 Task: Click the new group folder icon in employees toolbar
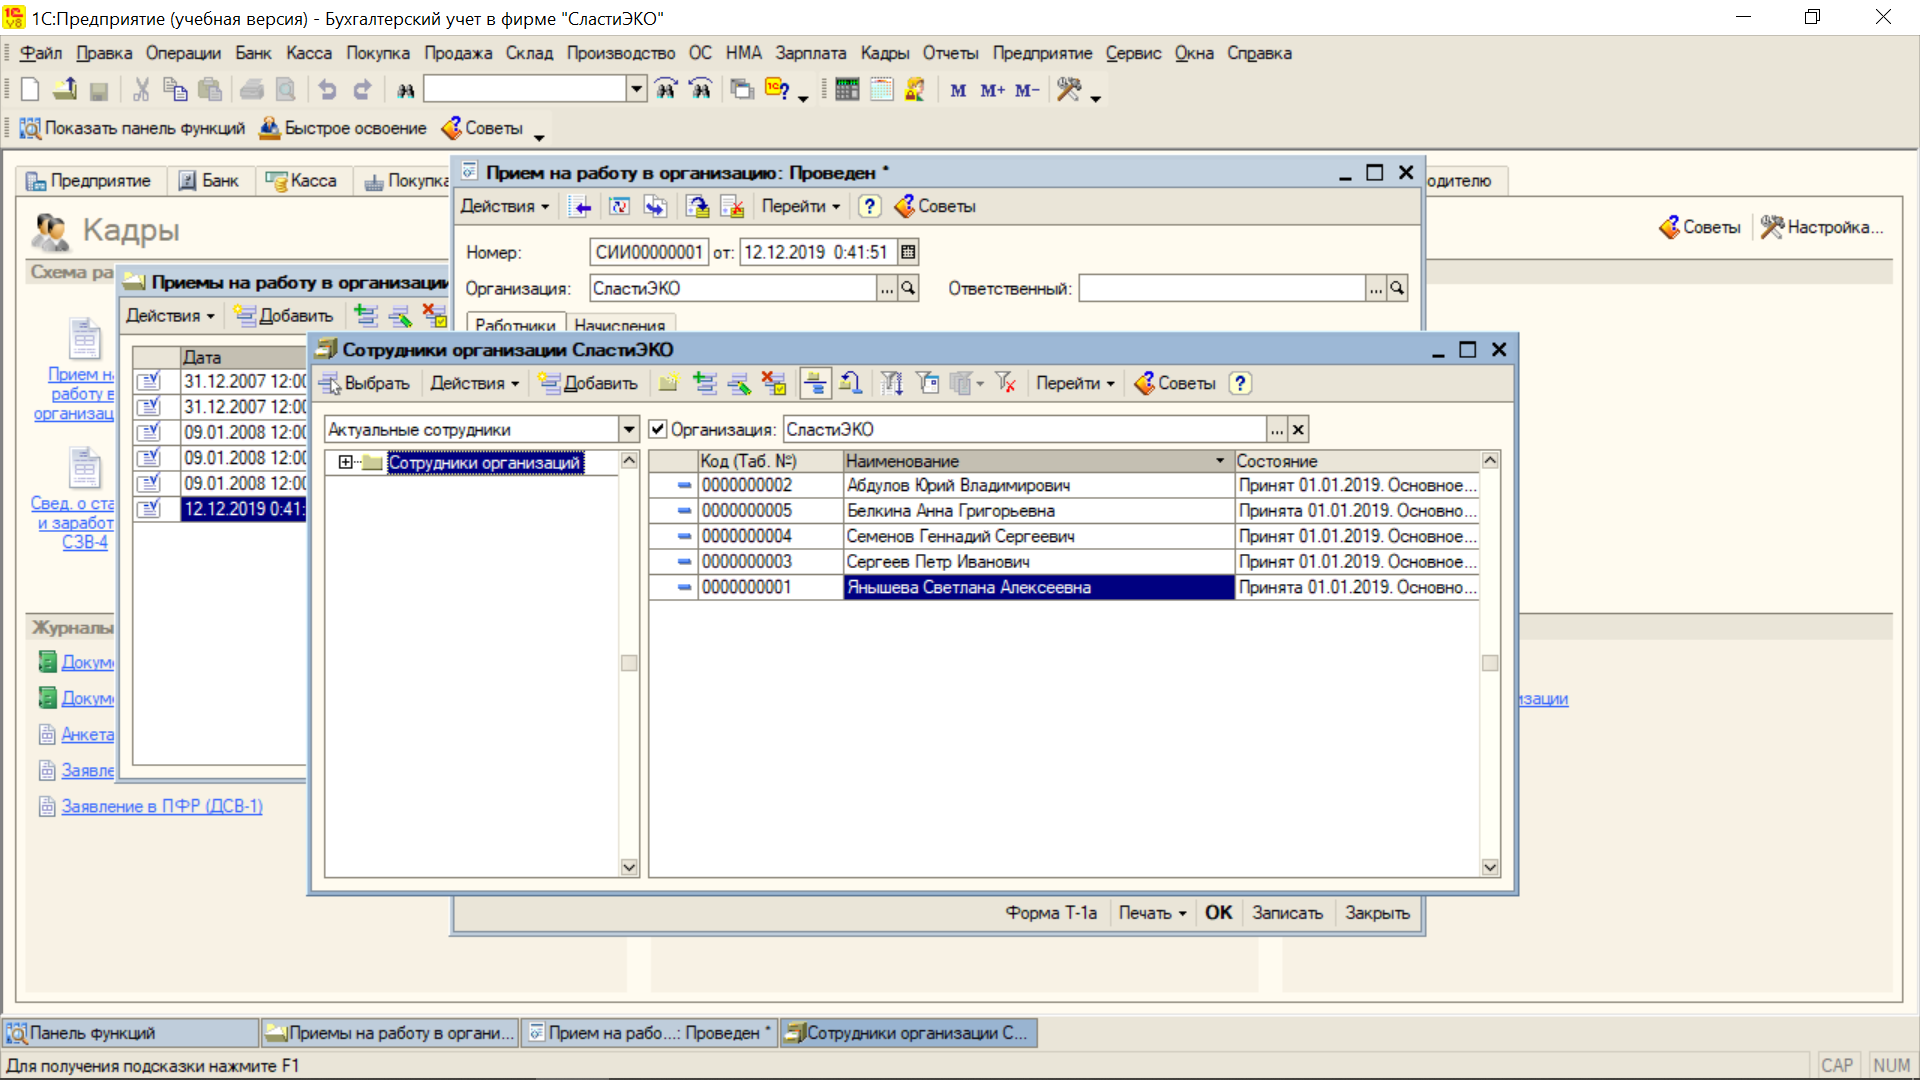[x=668, y=383]
